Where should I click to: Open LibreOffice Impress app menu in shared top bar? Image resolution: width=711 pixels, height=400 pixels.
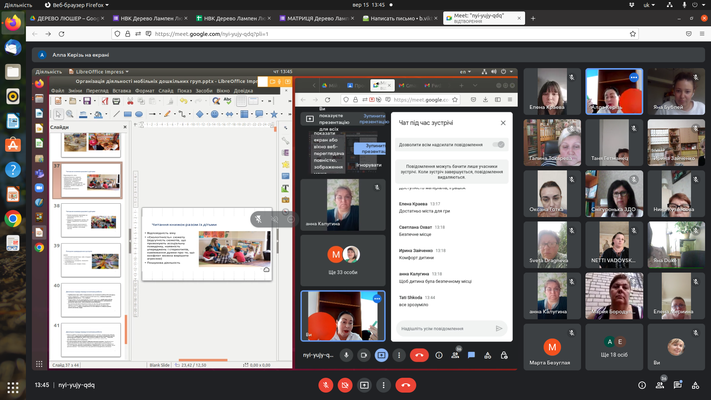click(98, 72)
